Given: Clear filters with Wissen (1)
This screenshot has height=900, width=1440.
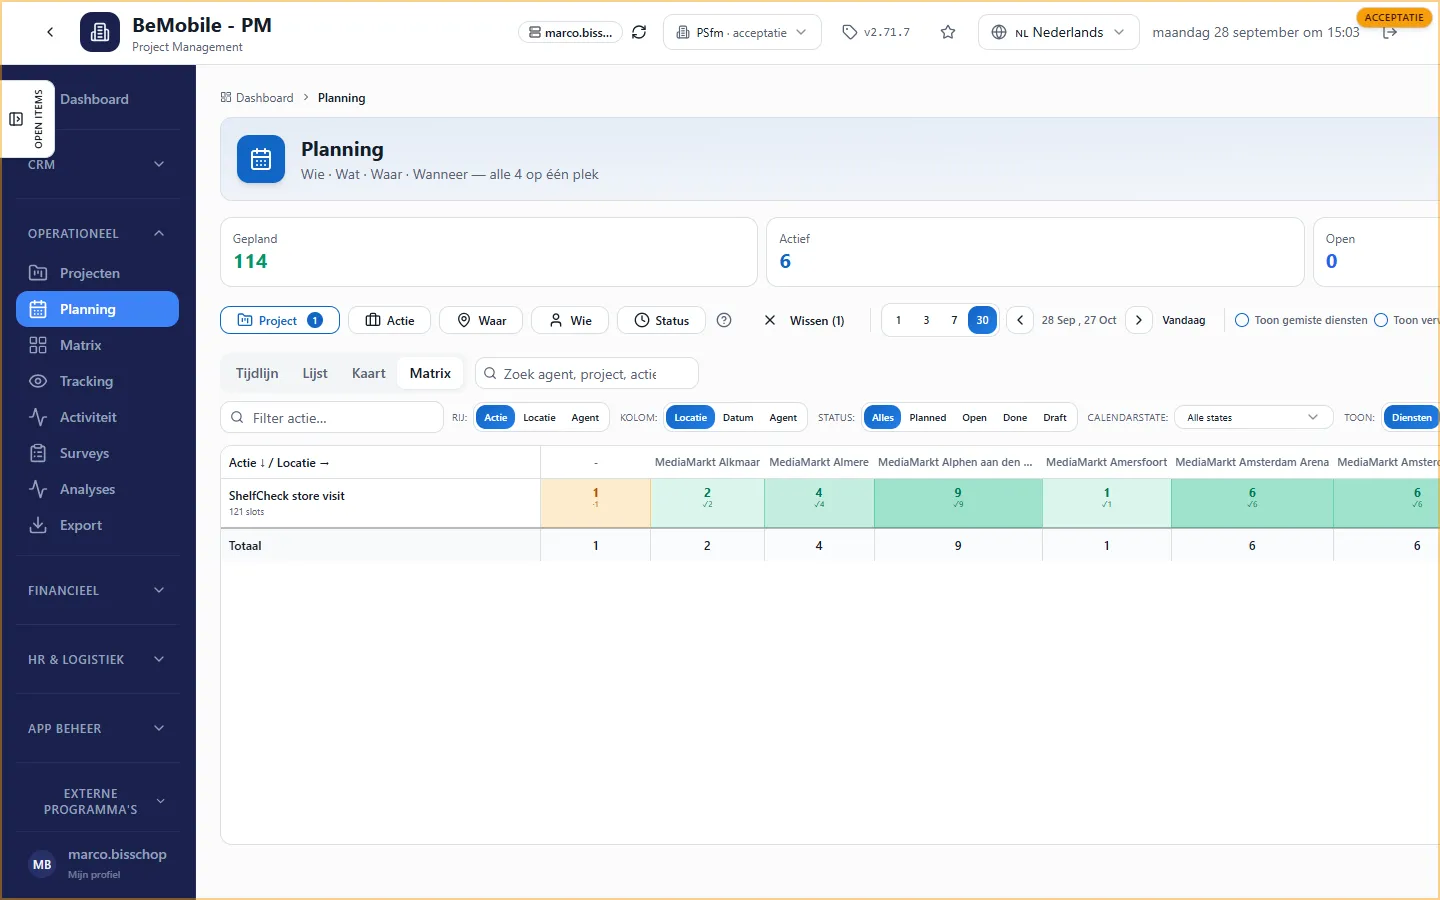Looking at the screenshot, I should pyautogui.click(x=804, y=320).
